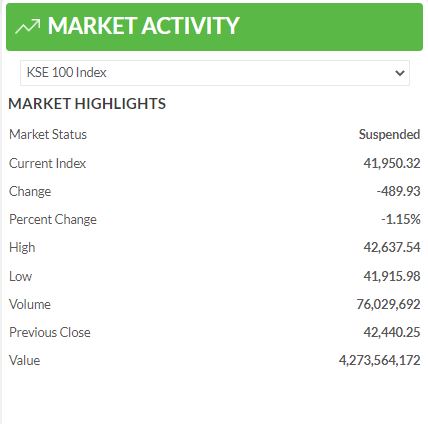The width and height of the screenshot is (428, 424).
Task: Click the High value 42,637.54
Action: click(392, 247)
